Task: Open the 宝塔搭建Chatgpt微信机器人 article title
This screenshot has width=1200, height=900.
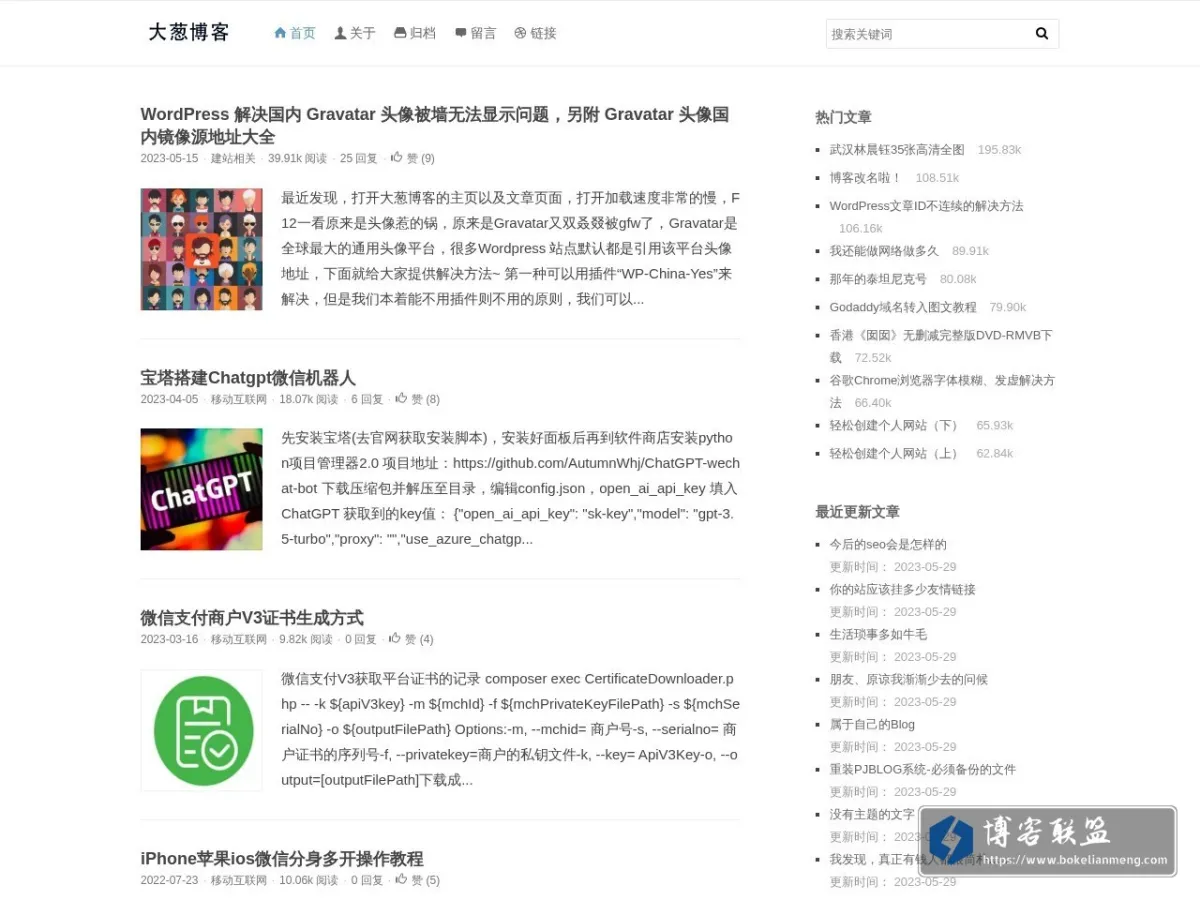Action: coord(248,377)
